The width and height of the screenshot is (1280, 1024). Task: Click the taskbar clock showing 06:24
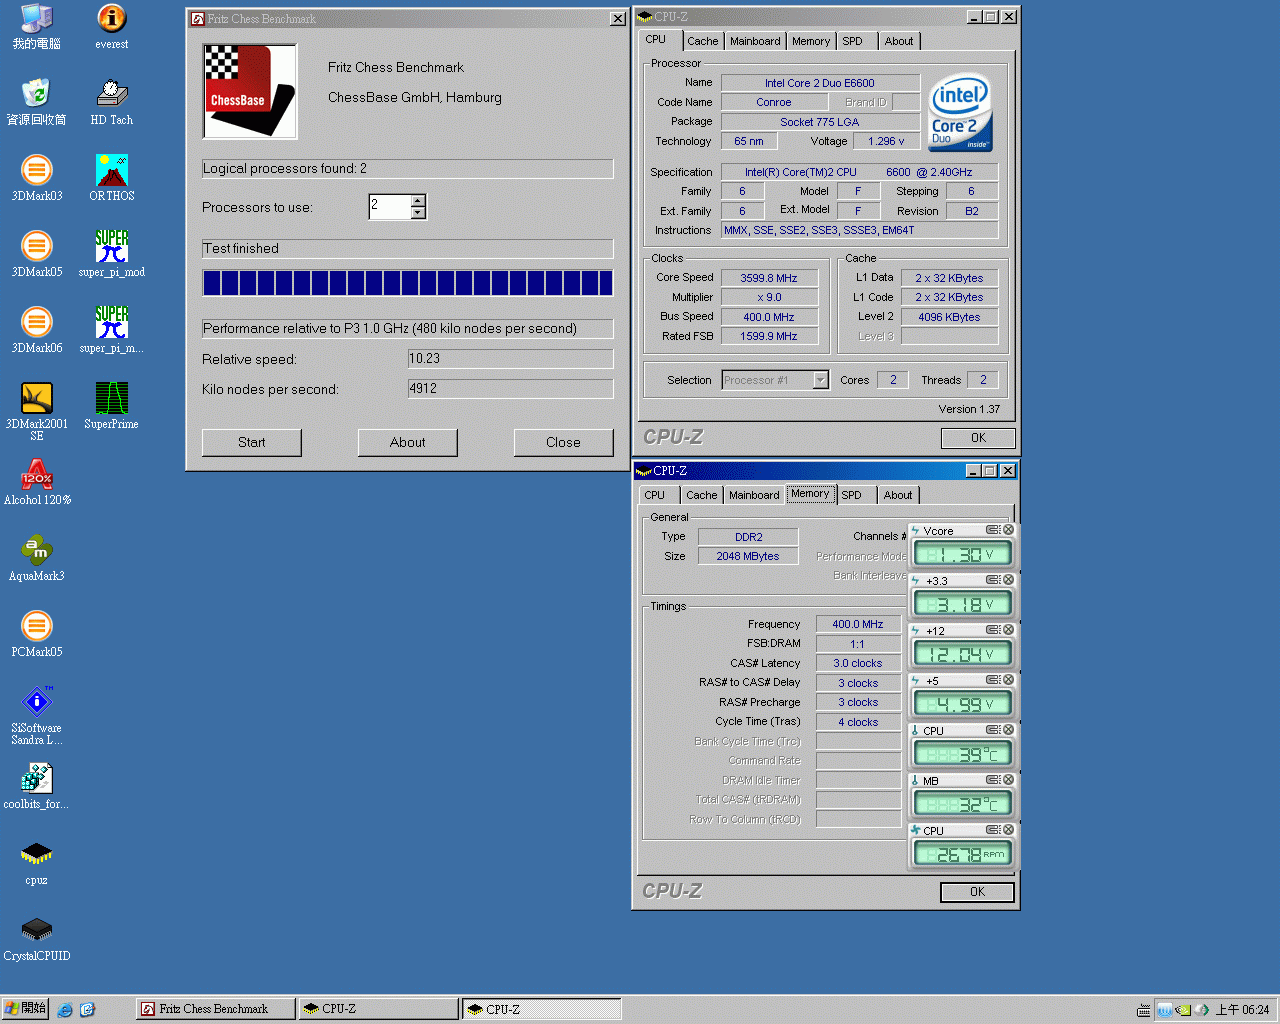tap(1242, 1010)
